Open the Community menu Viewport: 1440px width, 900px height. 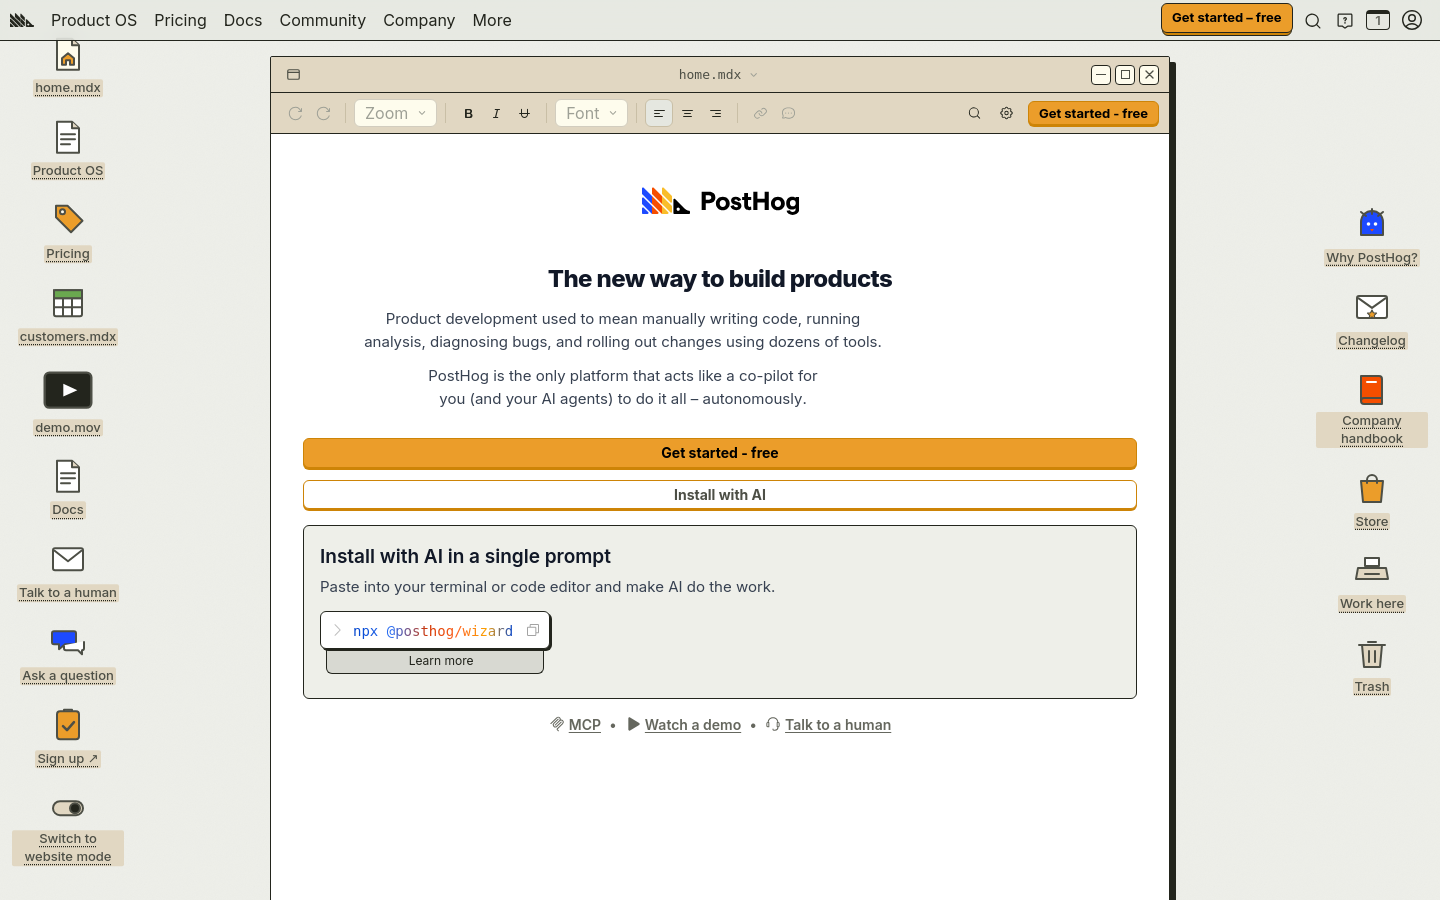point(322,20)
